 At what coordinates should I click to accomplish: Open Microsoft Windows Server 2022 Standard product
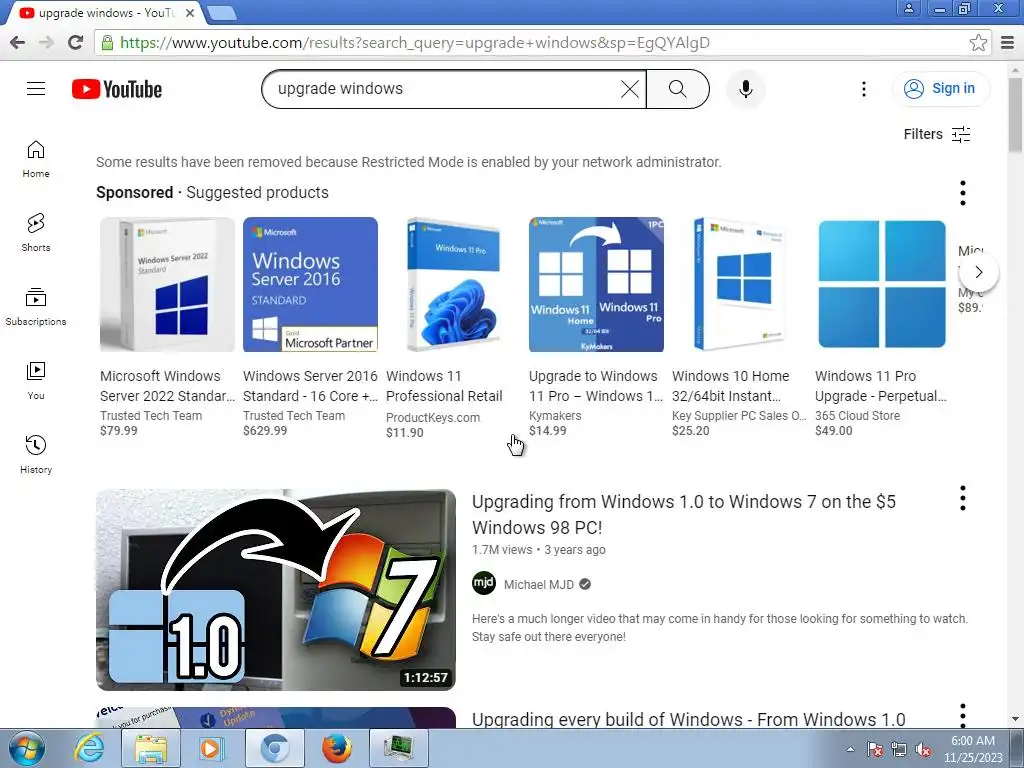click(x=167, y=386)
